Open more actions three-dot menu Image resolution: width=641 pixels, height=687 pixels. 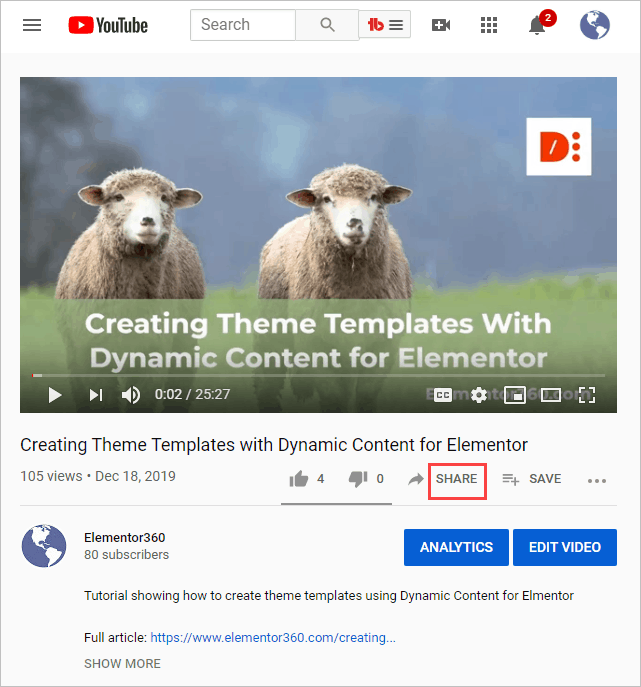(597, 481)
